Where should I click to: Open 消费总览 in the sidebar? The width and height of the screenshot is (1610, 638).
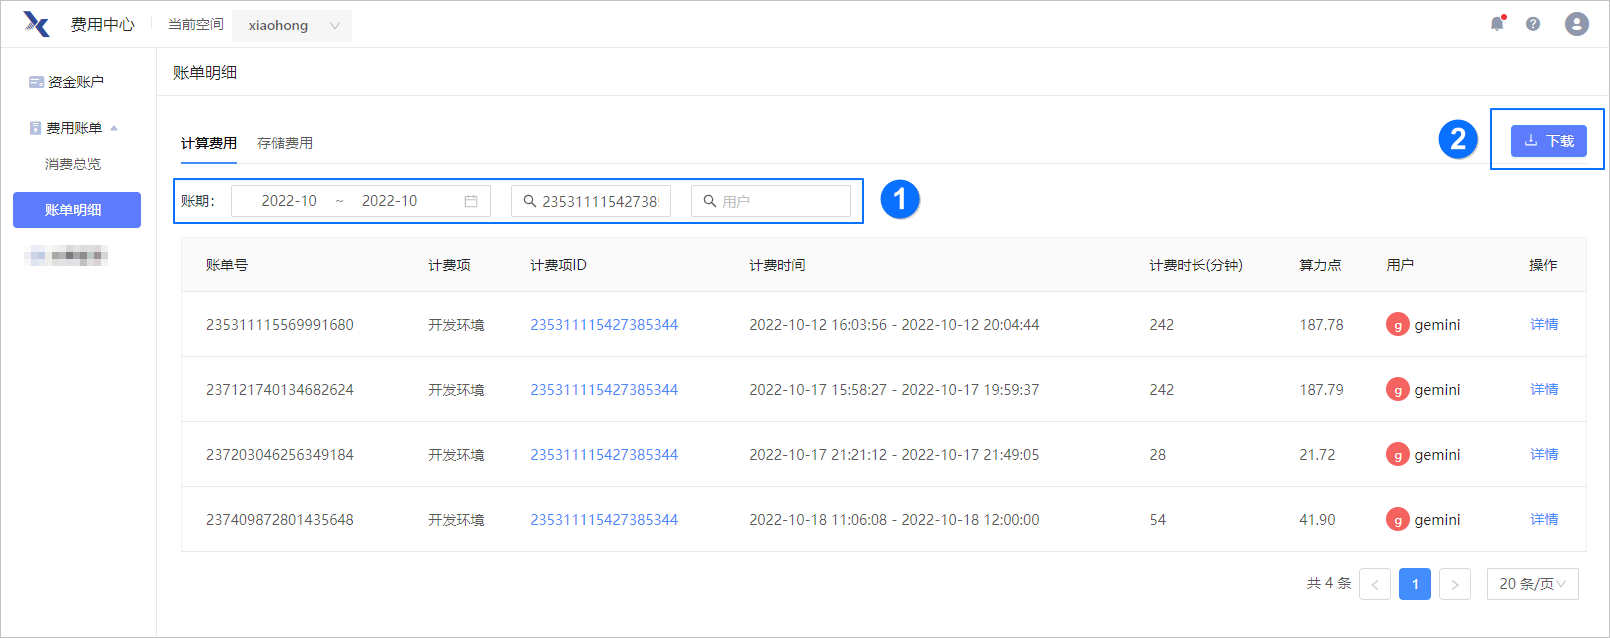coord(73,164)
